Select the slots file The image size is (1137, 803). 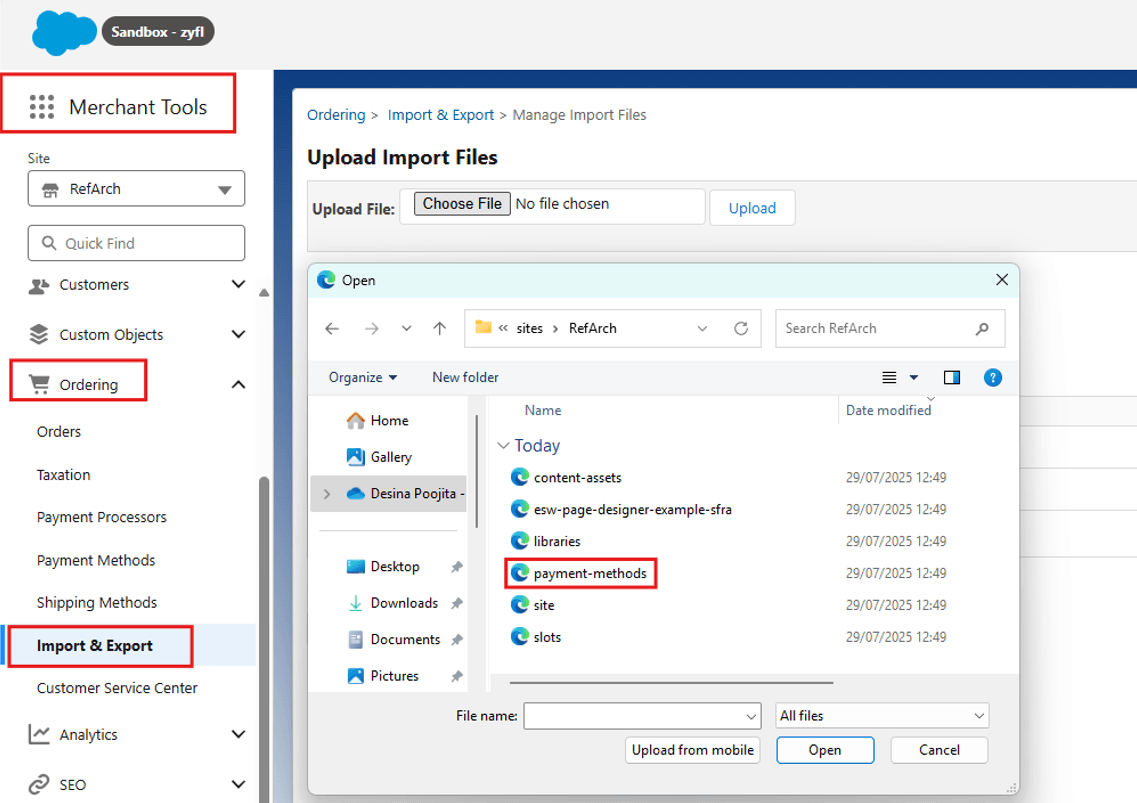pos(536,637)
